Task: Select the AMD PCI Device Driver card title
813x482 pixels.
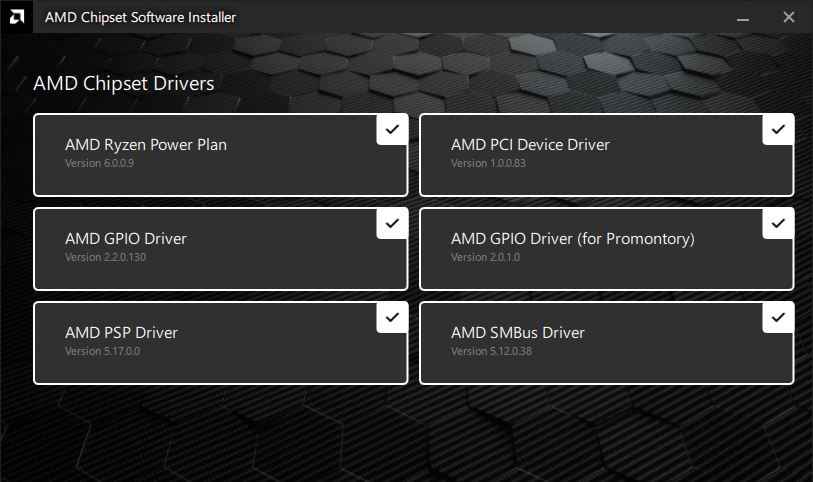Action: tap(530, 145)
